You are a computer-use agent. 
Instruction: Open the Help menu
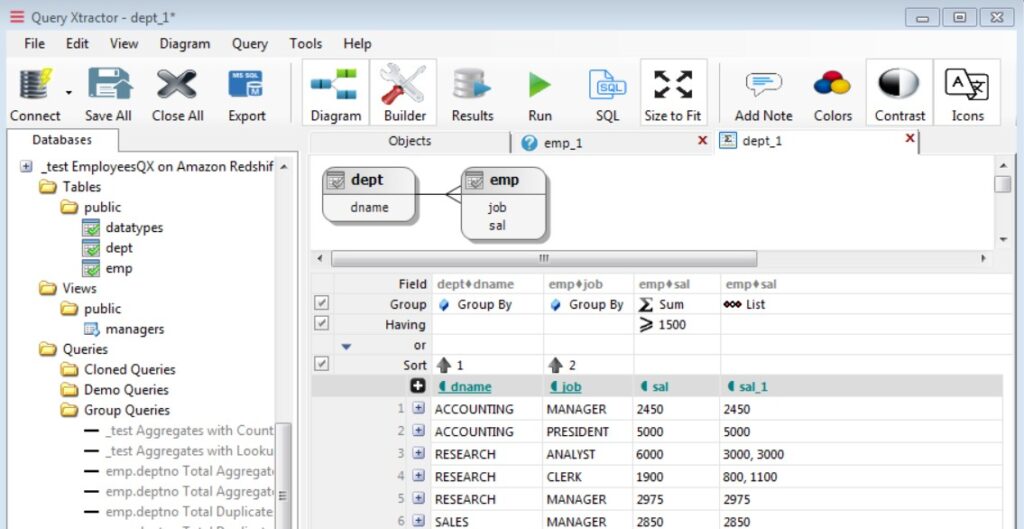click(357, 44)
